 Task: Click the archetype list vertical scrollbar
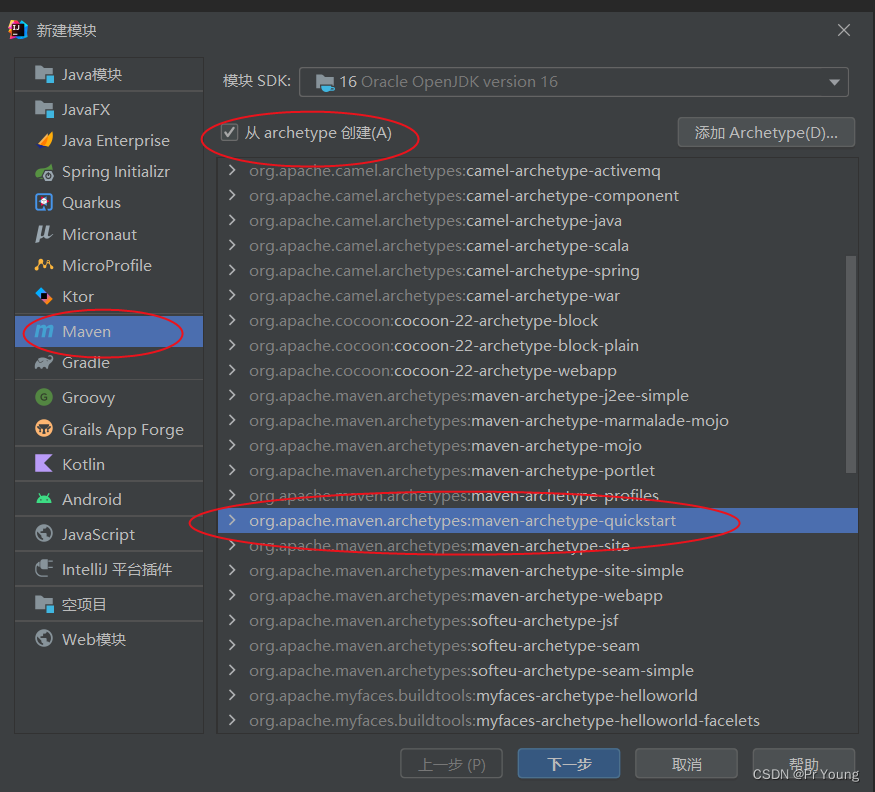[x=850, y=364]
